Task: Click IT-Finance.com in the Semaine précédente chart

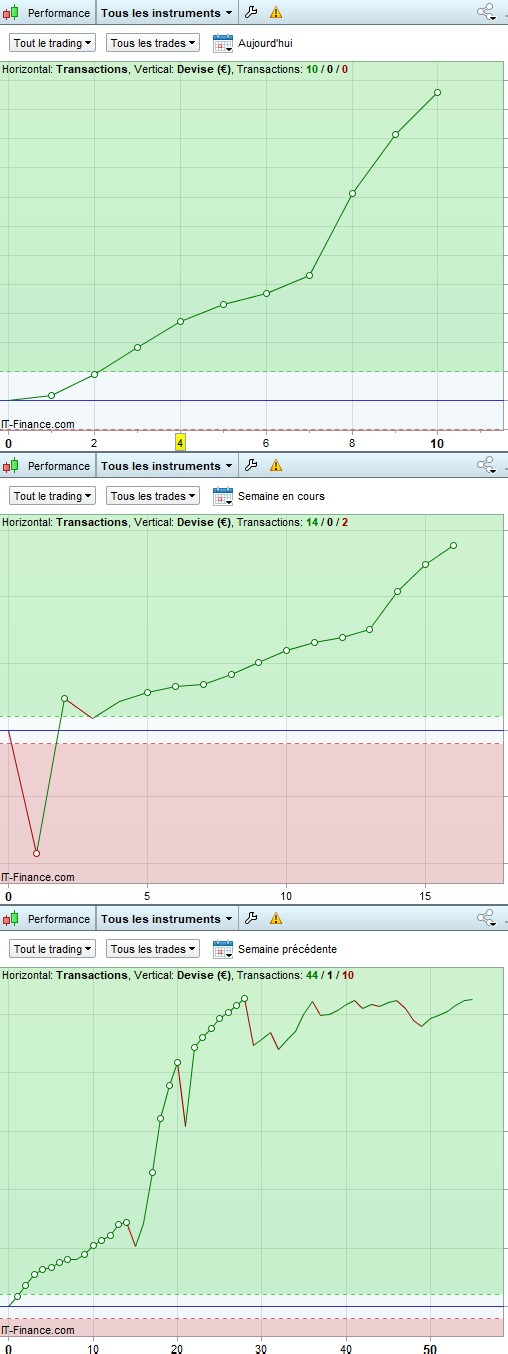Action: tap(38, 1330)
